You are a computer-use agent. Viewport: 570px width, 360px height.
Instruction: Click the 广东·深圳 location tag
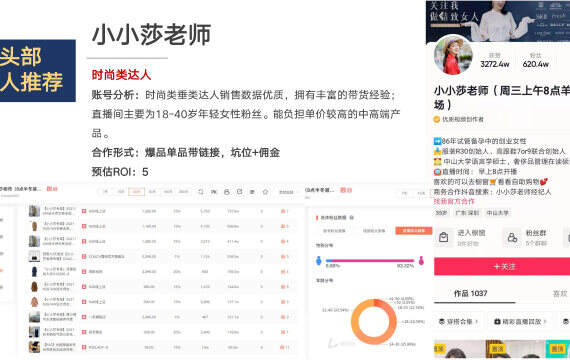pyautogui.click(x=467, y=213)
